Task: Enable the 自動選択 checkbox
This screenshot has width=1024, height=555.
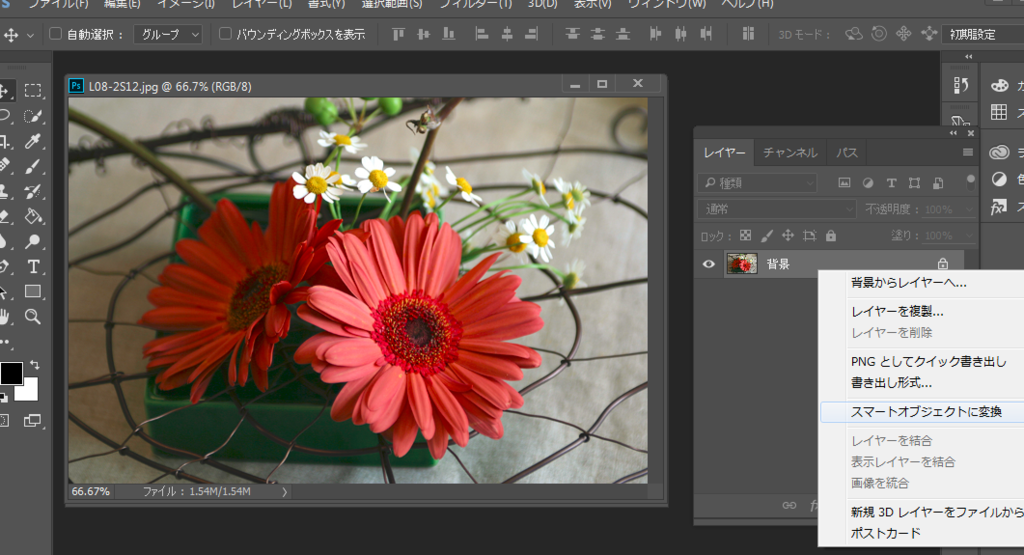Action: pyautogui.click(x=56, y=35)
